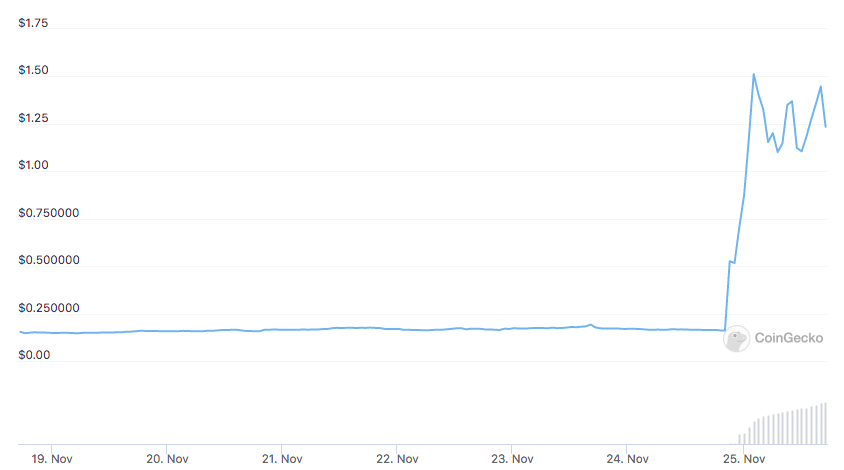Viewport: 844px width, 470px height.
Task: Select the 22. Nov date label
Action: (x=396, y=459)
